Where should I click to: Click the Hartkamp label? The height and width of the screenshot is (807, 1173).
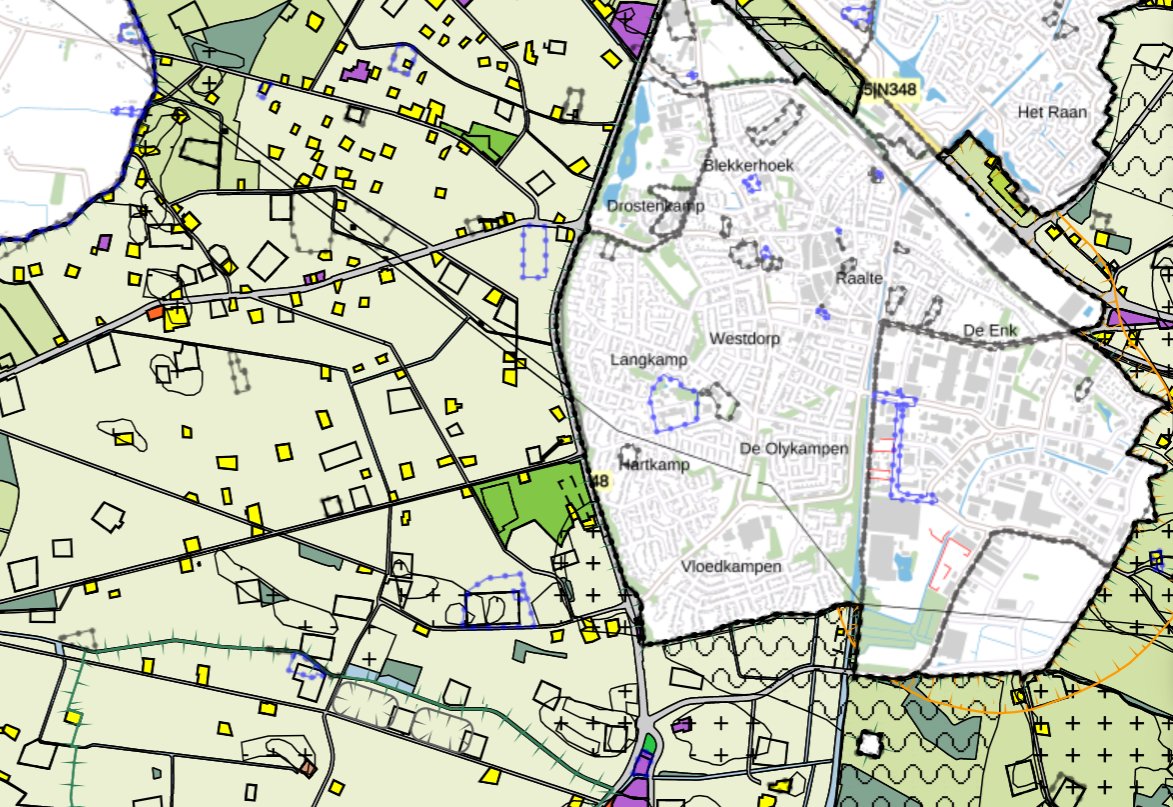tap(654, 464)
